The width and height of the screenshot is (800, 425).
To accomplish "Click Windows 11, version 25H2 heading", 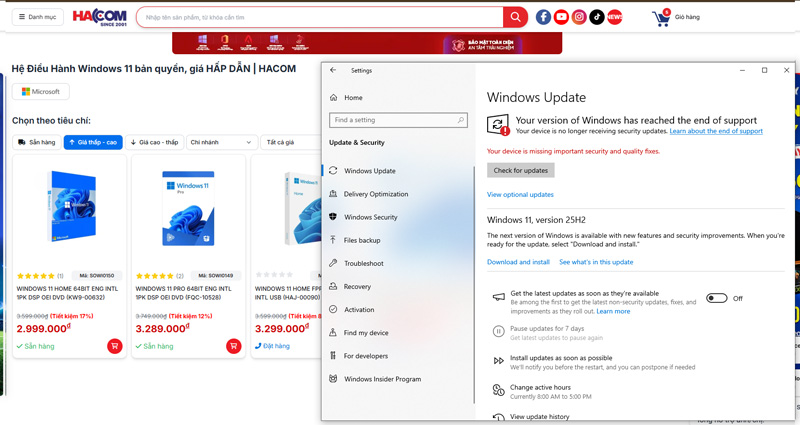I will coord(536,220).
